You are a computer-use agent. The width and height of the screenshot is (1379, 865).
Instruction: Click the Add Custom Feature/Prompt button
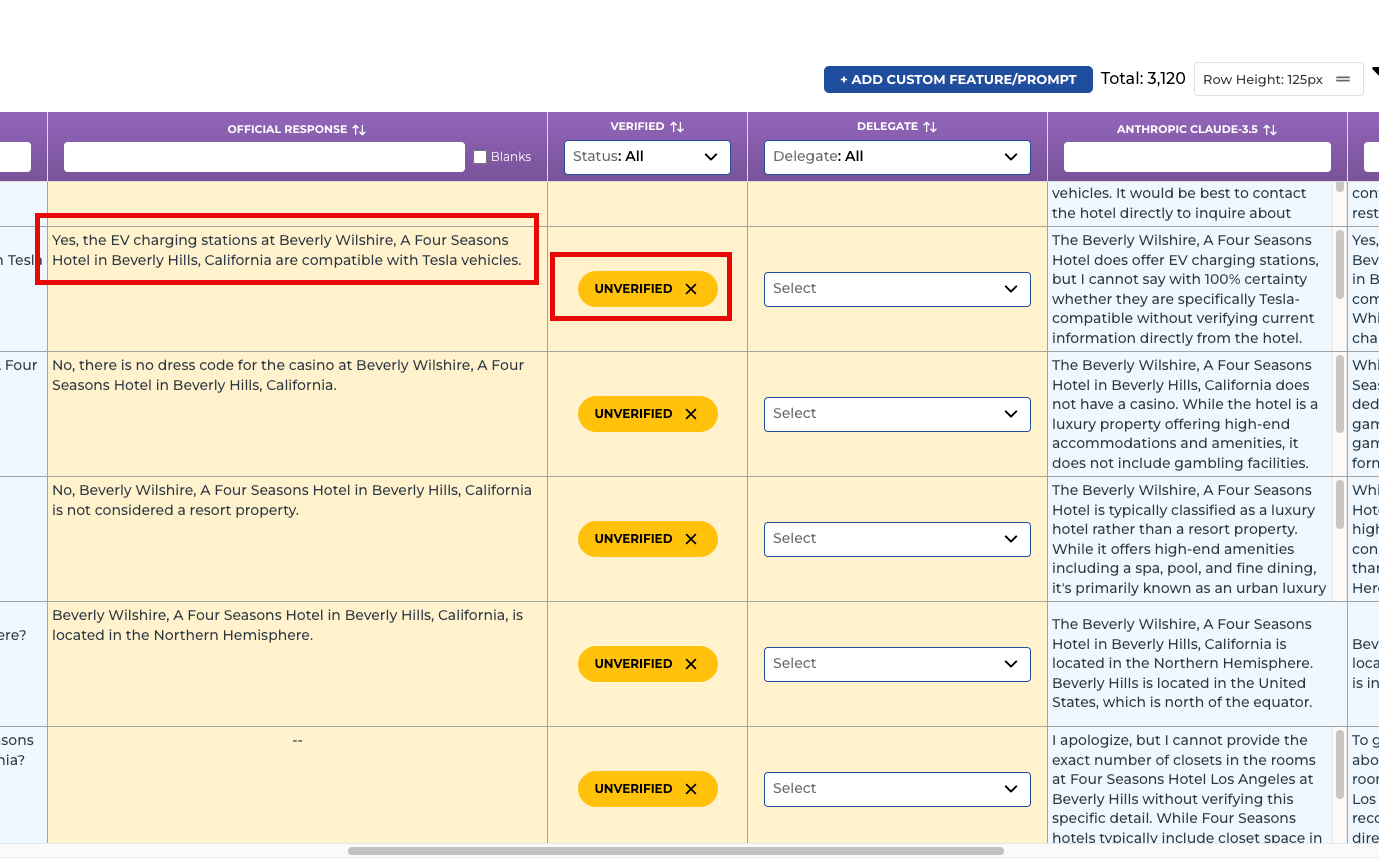click(957, 80)
